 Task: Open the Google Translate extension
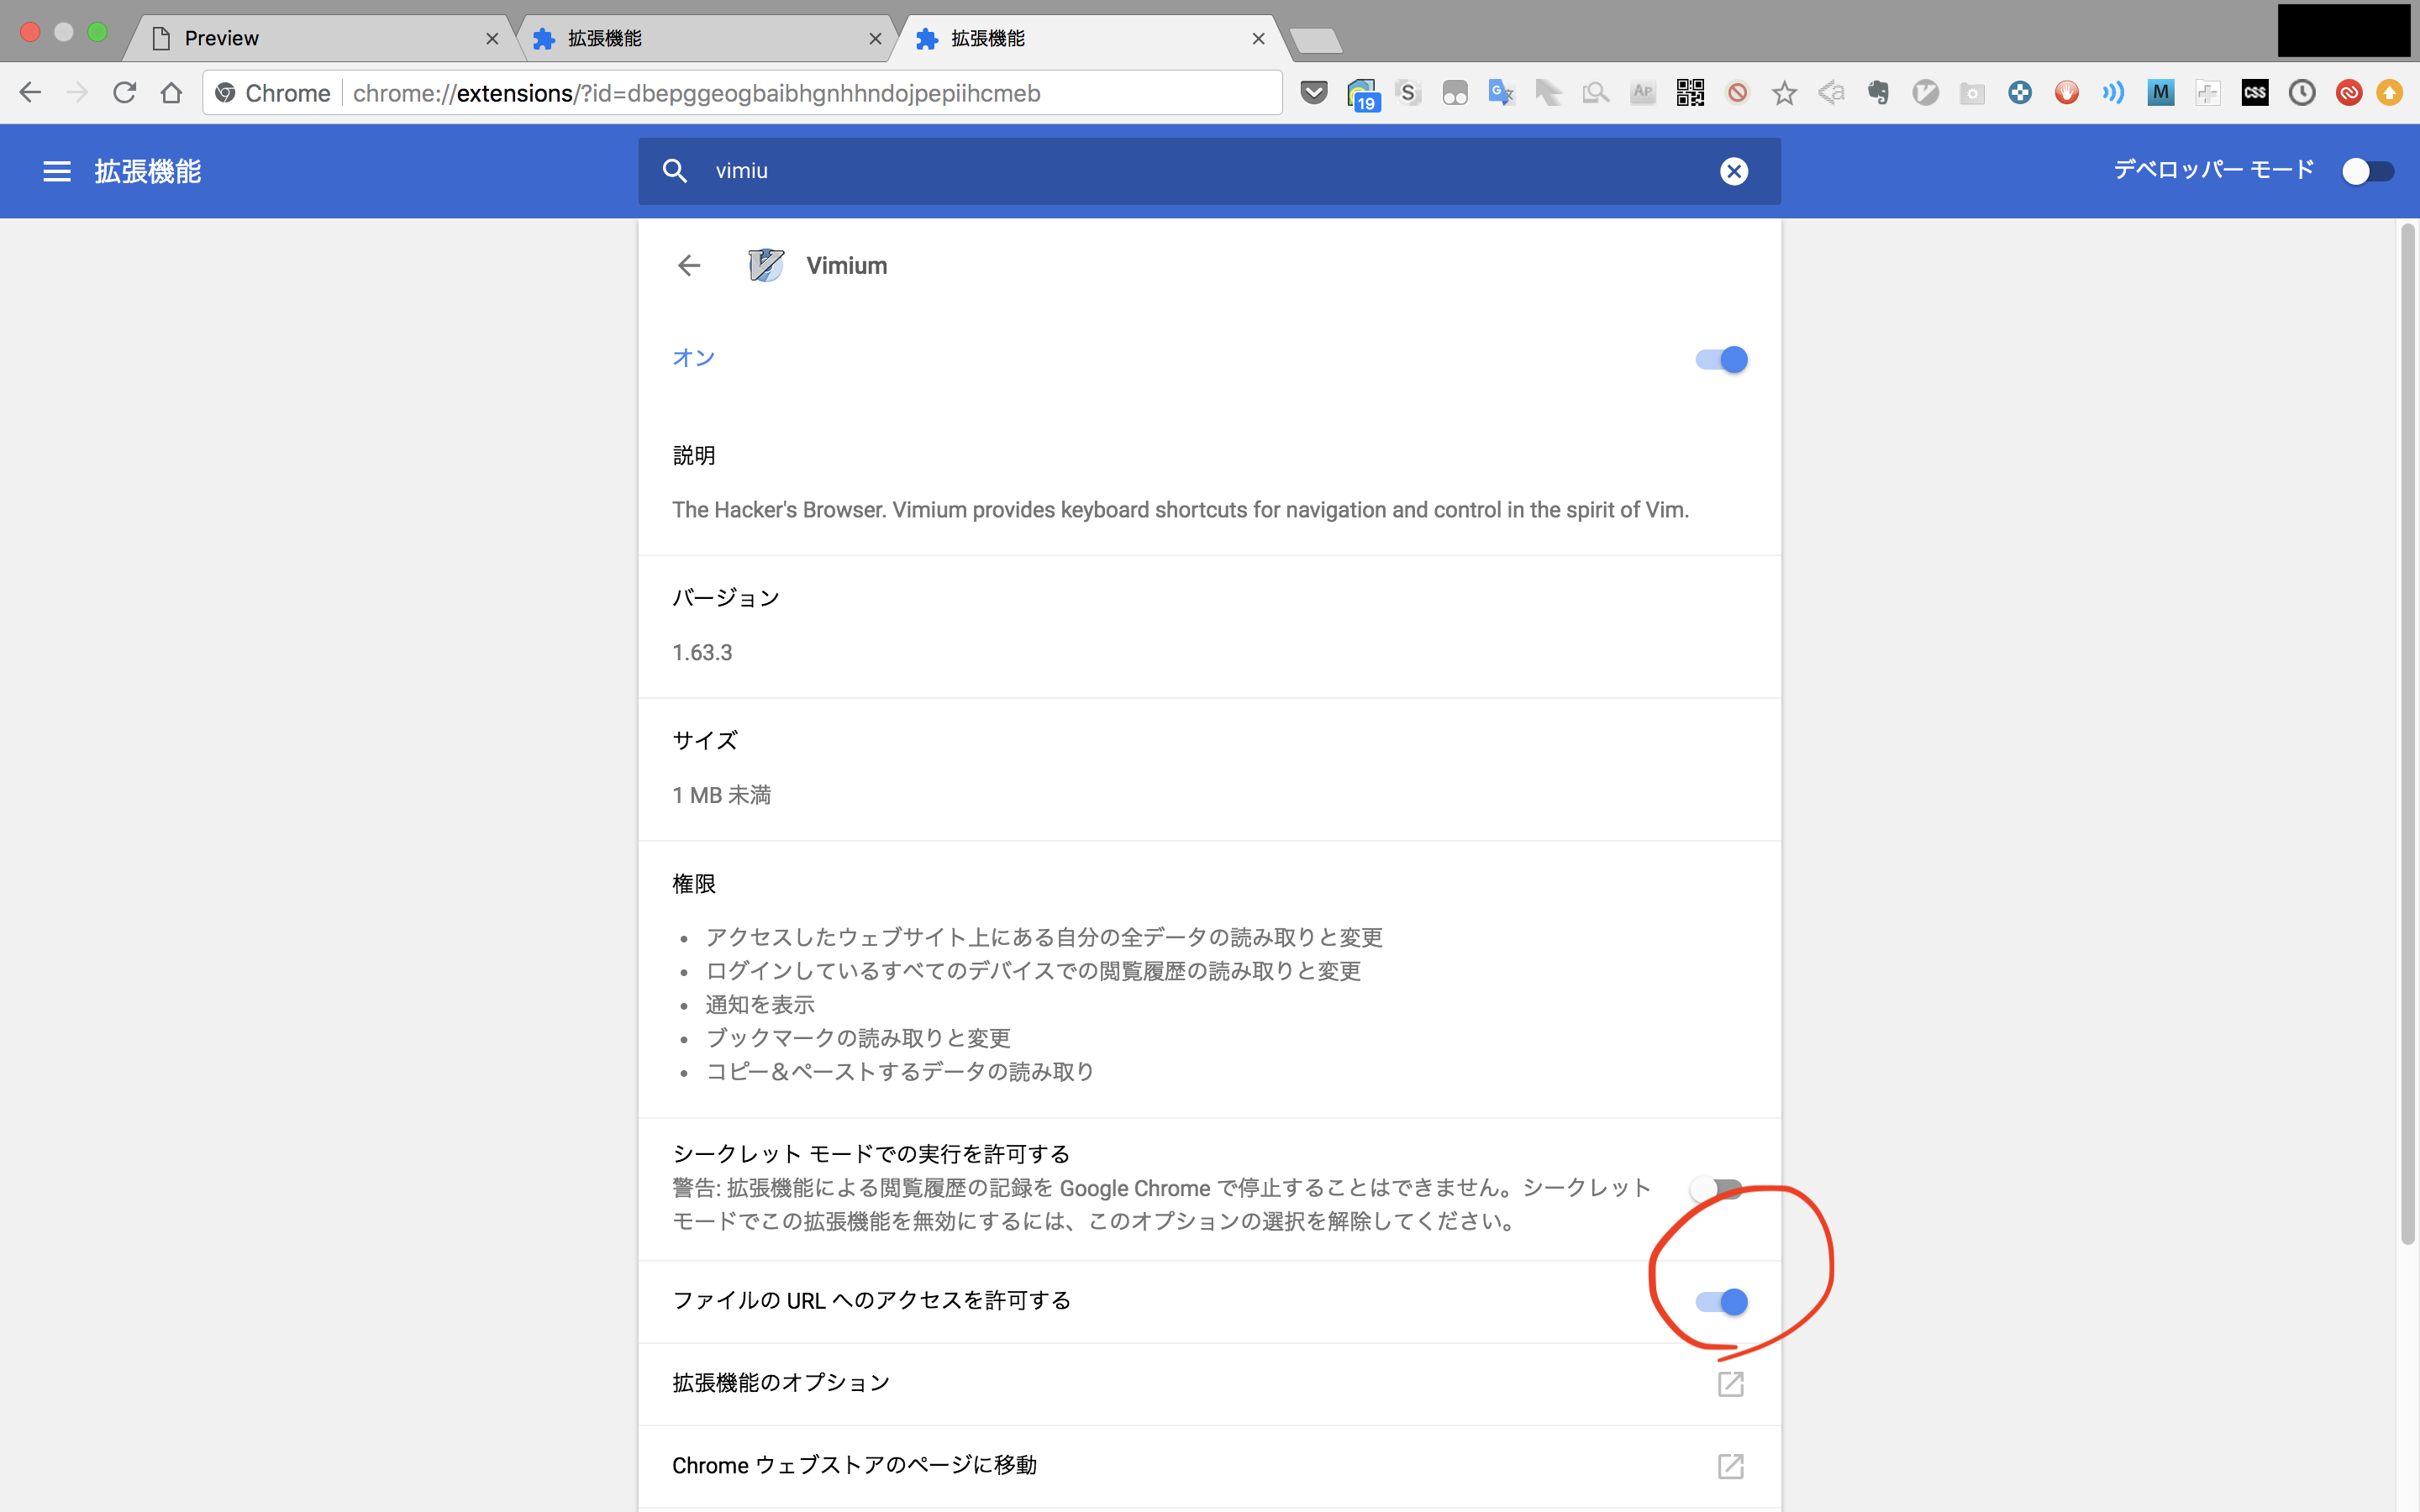point(1501,92)
